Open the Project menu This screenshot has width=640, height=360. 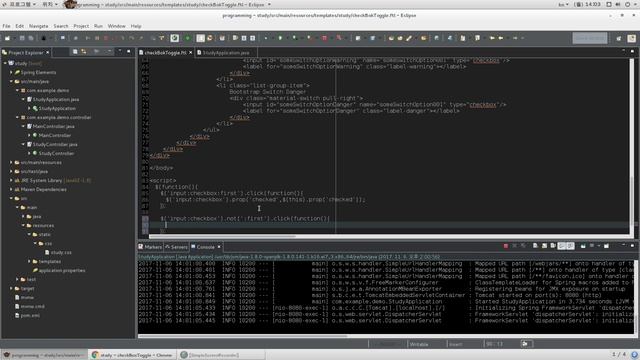[81, 26]
